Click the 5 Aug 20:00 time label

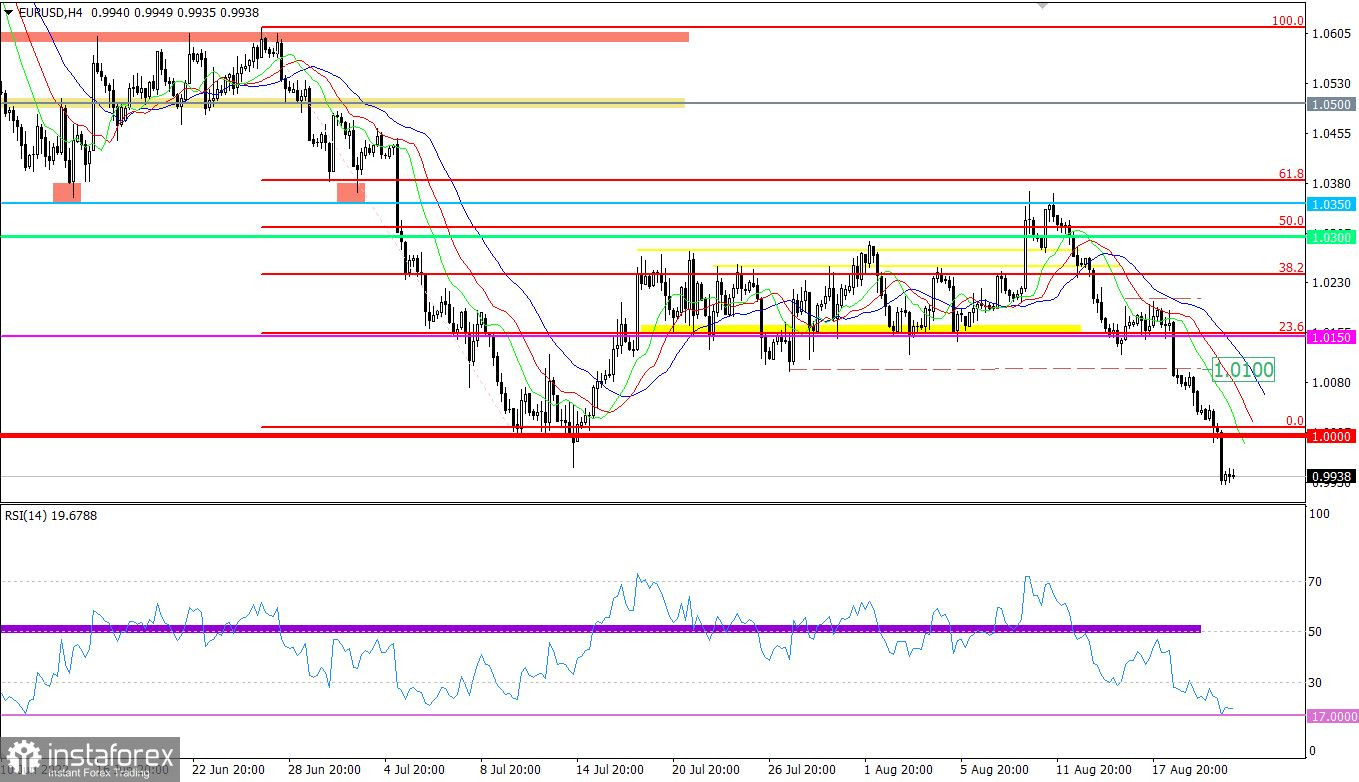pos(996,770)
